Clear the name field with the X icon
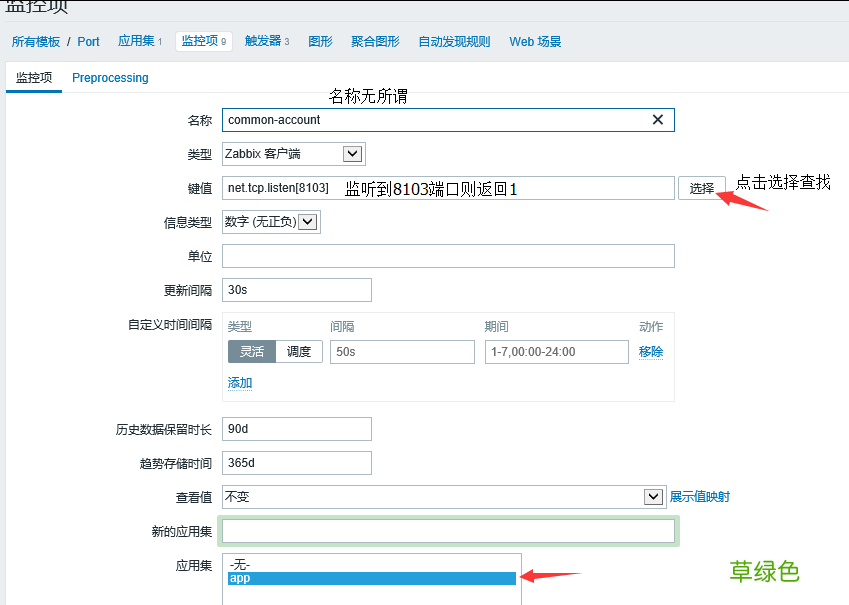Viewport: 849px width, 605px height. pyautogui.click(x=658, y=119)
